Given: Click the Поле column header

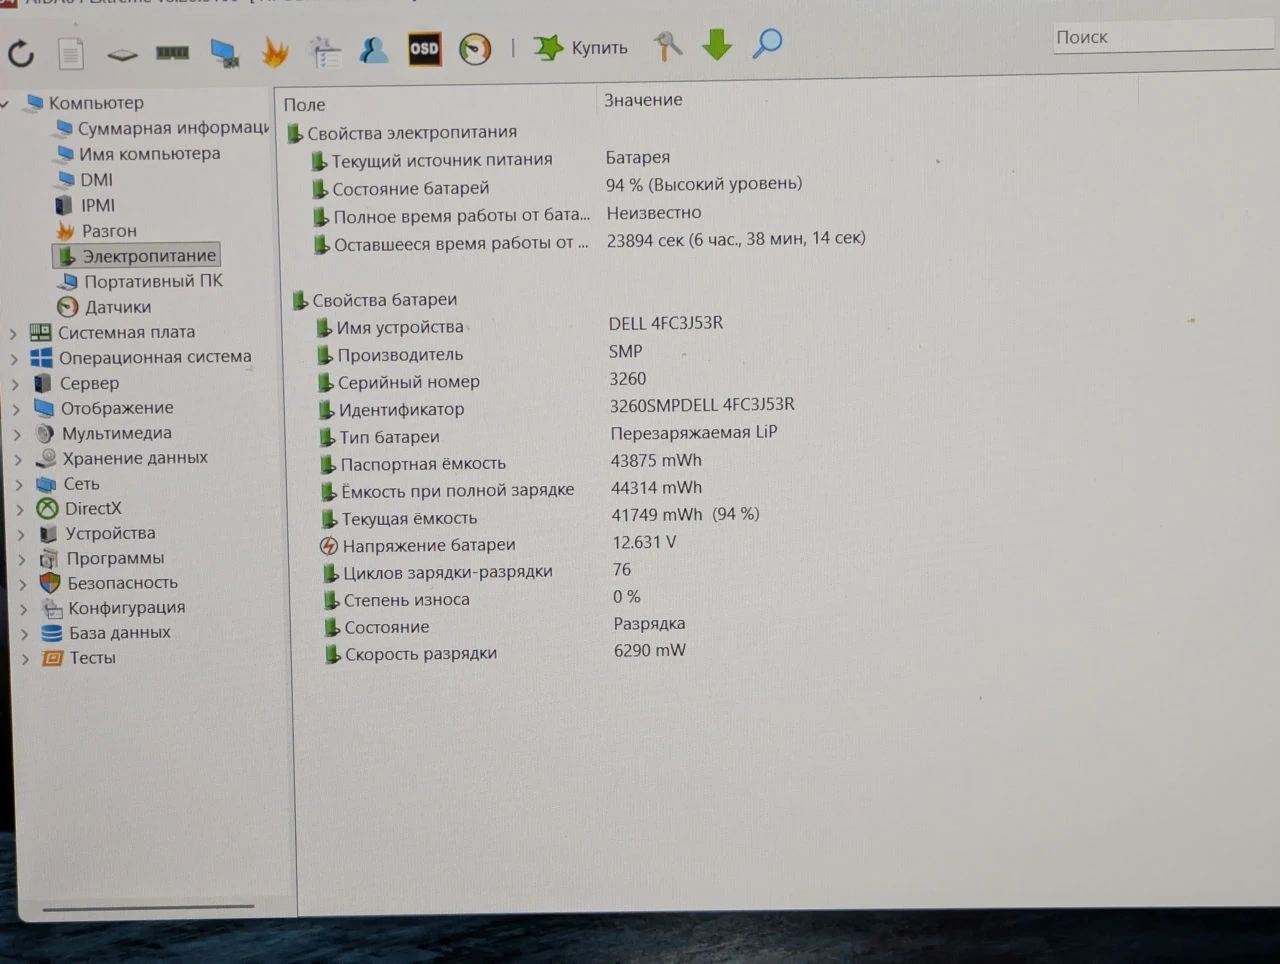Looking at the screenshot, I should (x=304, y=105).
